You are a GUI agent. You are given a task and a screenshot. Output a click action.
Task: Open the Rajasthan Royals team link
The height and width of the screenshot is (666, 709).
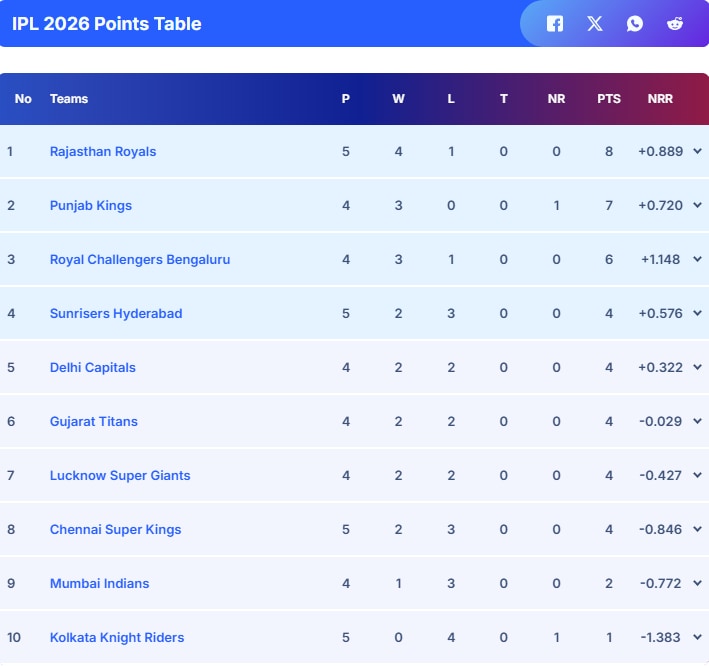pos(103,152)
